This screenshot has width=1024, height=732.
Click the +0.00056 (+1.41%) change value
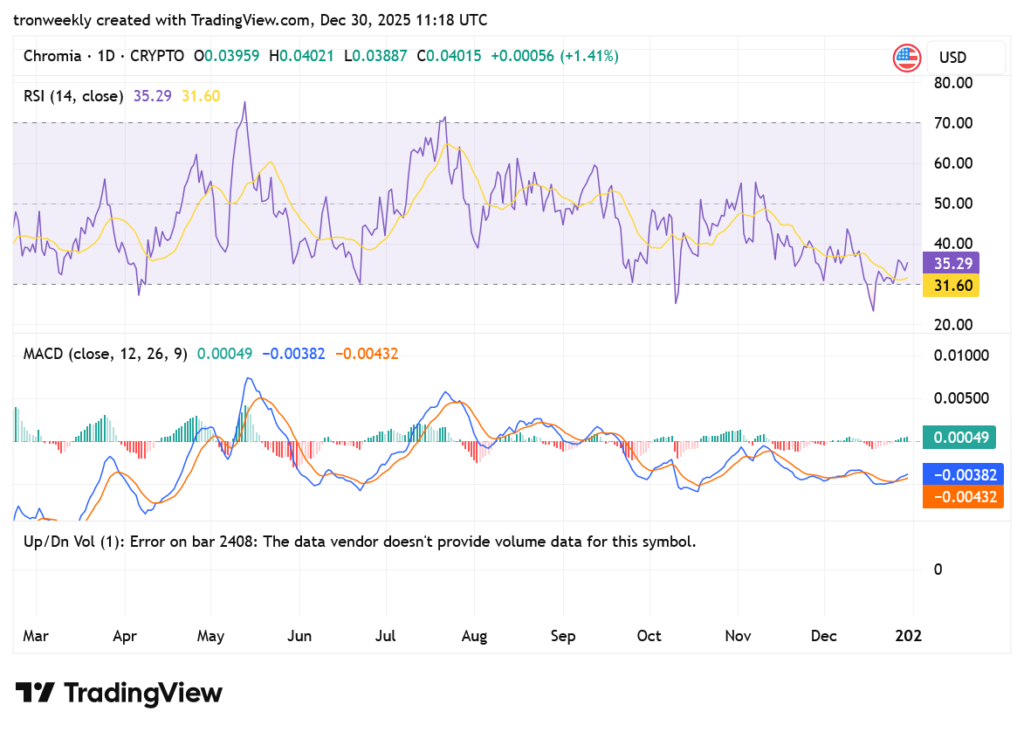tap(554, 56)
